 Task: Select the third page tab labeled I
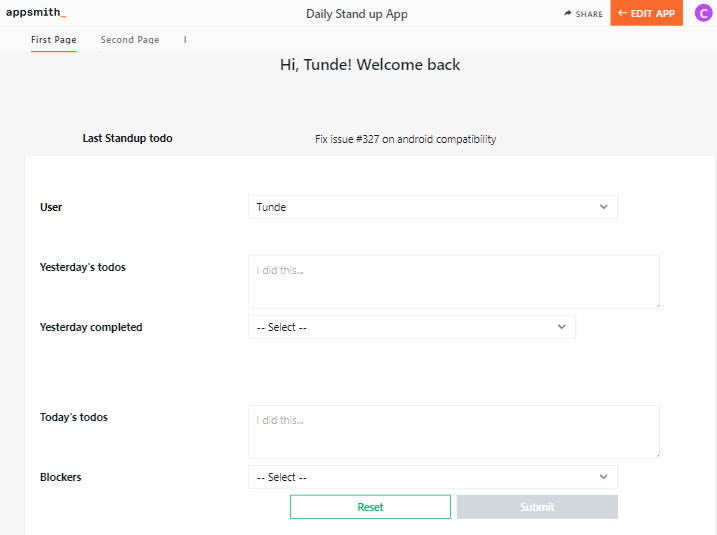pyautogui.click(x=185, y=40)
